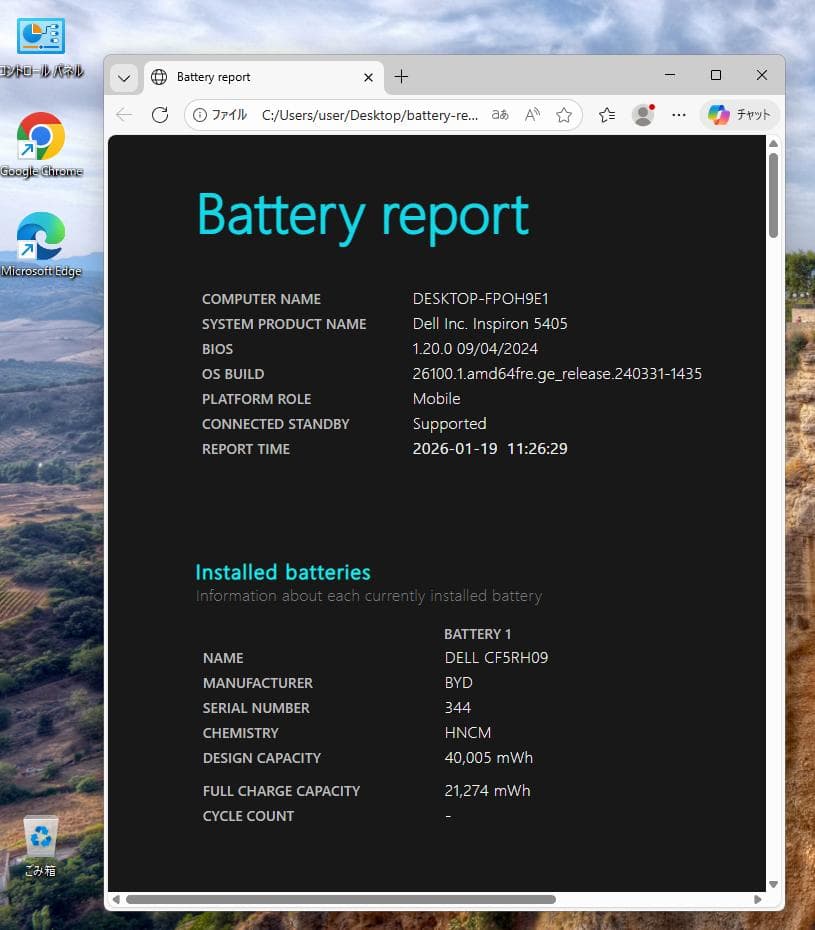
Task: Open Copilot with the チャット icon
Action: click(x=739, y=114)
